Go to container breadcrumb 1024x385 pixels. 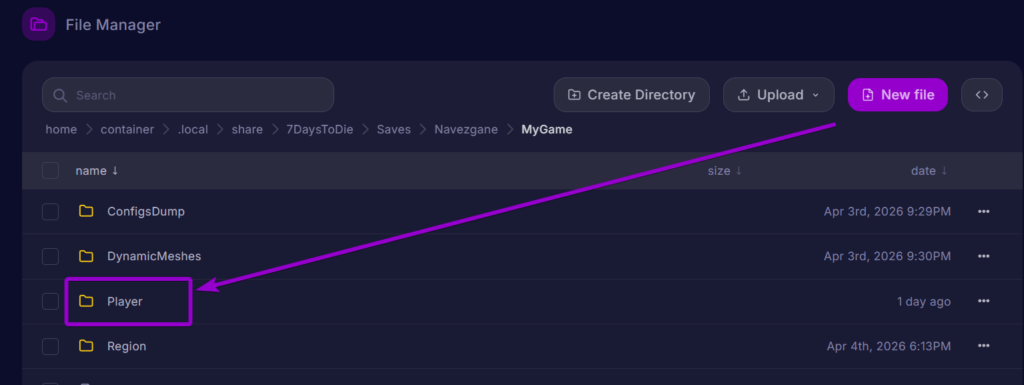click(x=127, y=129)
